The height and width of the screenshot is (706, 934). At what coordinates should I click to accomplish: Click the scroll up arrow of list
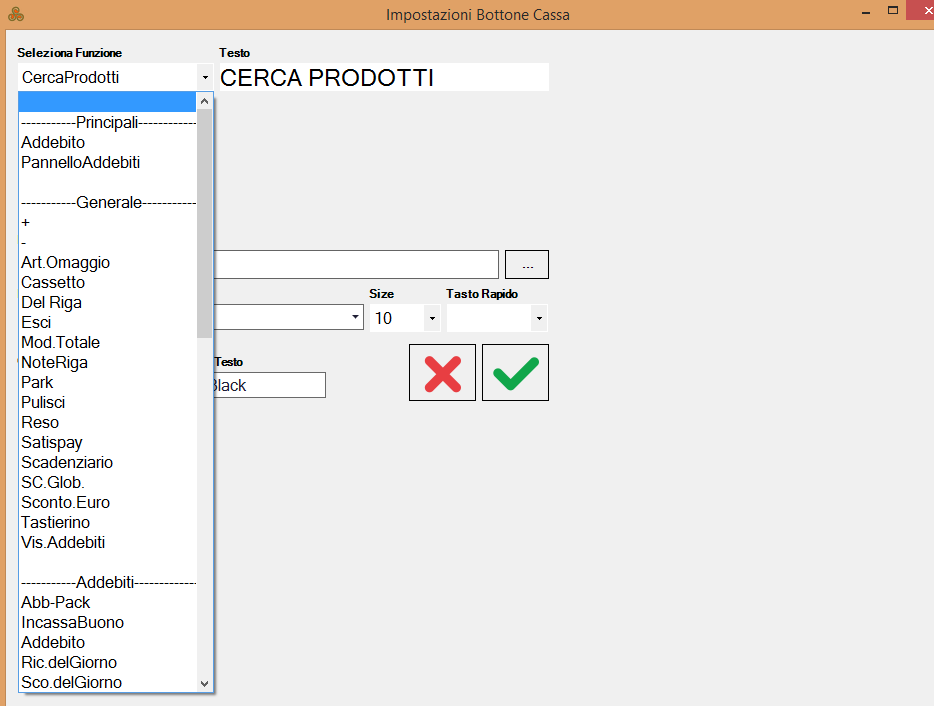[205, 101]
